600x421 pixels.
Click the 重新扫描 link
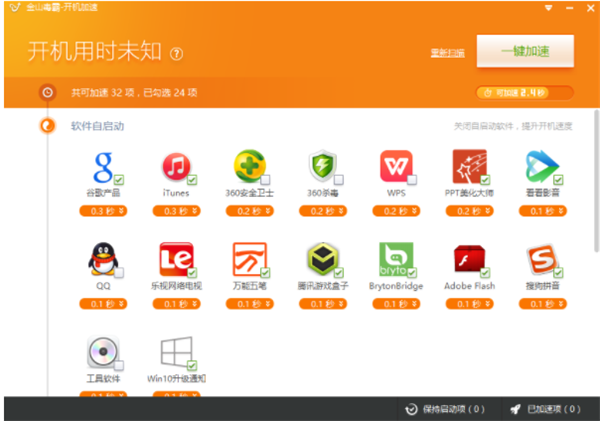pyautogui.click(x=447, y=53)
